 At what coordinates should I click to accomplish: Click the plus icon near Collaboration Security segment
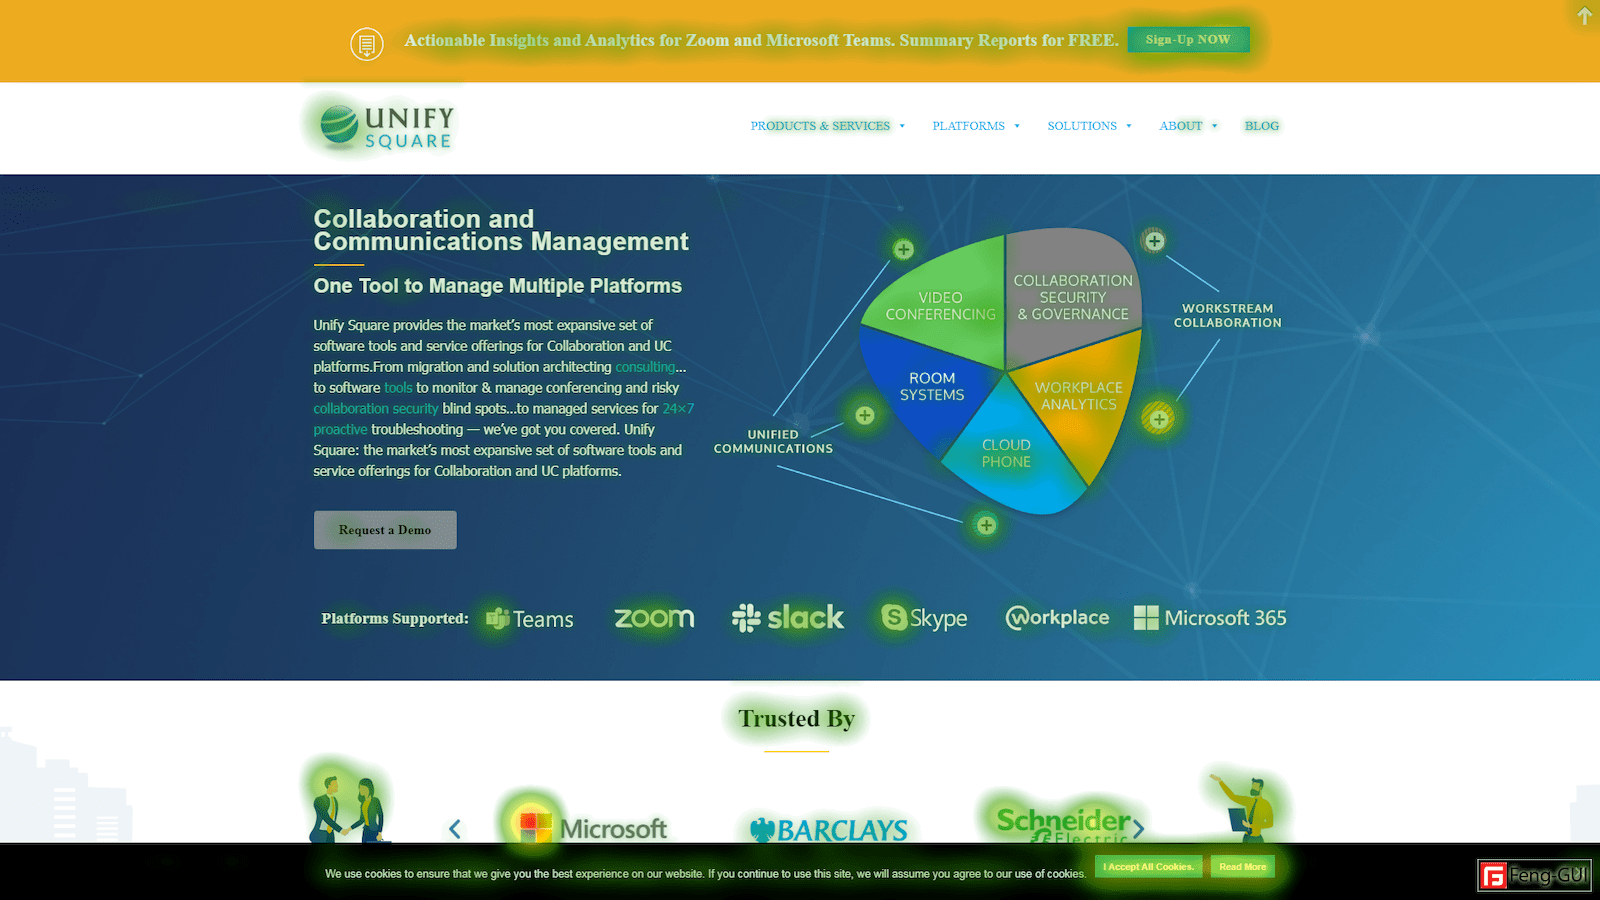click(1154, 241)
